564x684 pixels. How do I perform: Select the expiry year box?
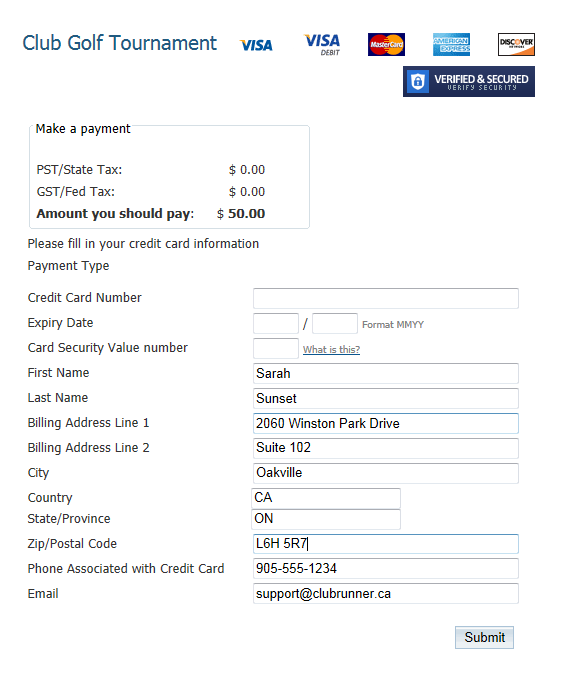(x=335, y=324)
